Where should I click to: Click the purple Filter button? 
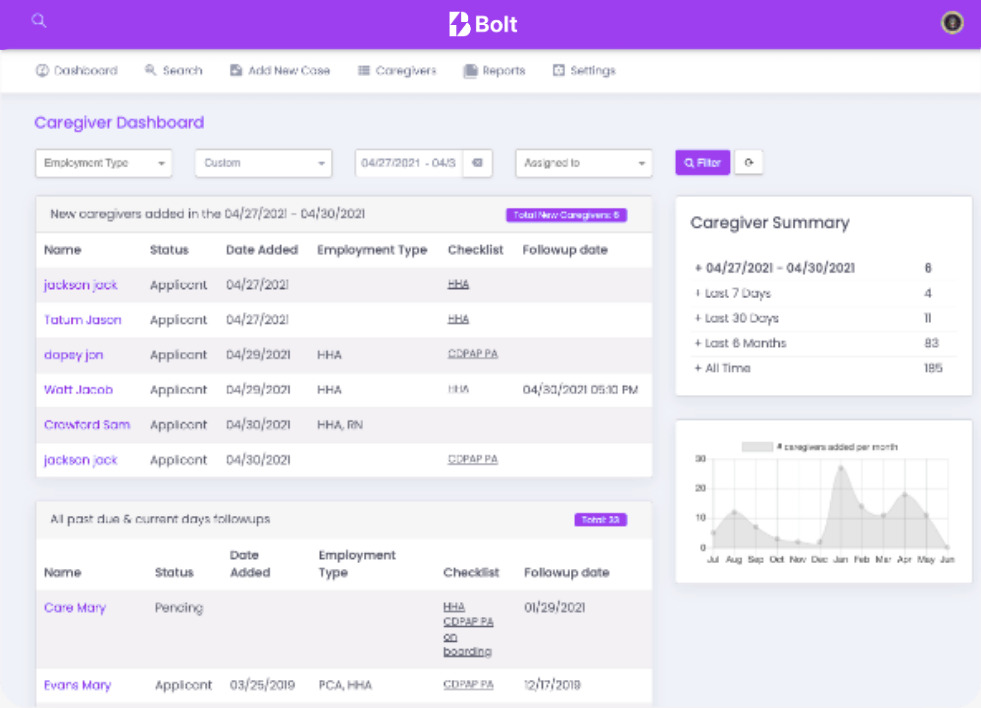pos(702,163)
